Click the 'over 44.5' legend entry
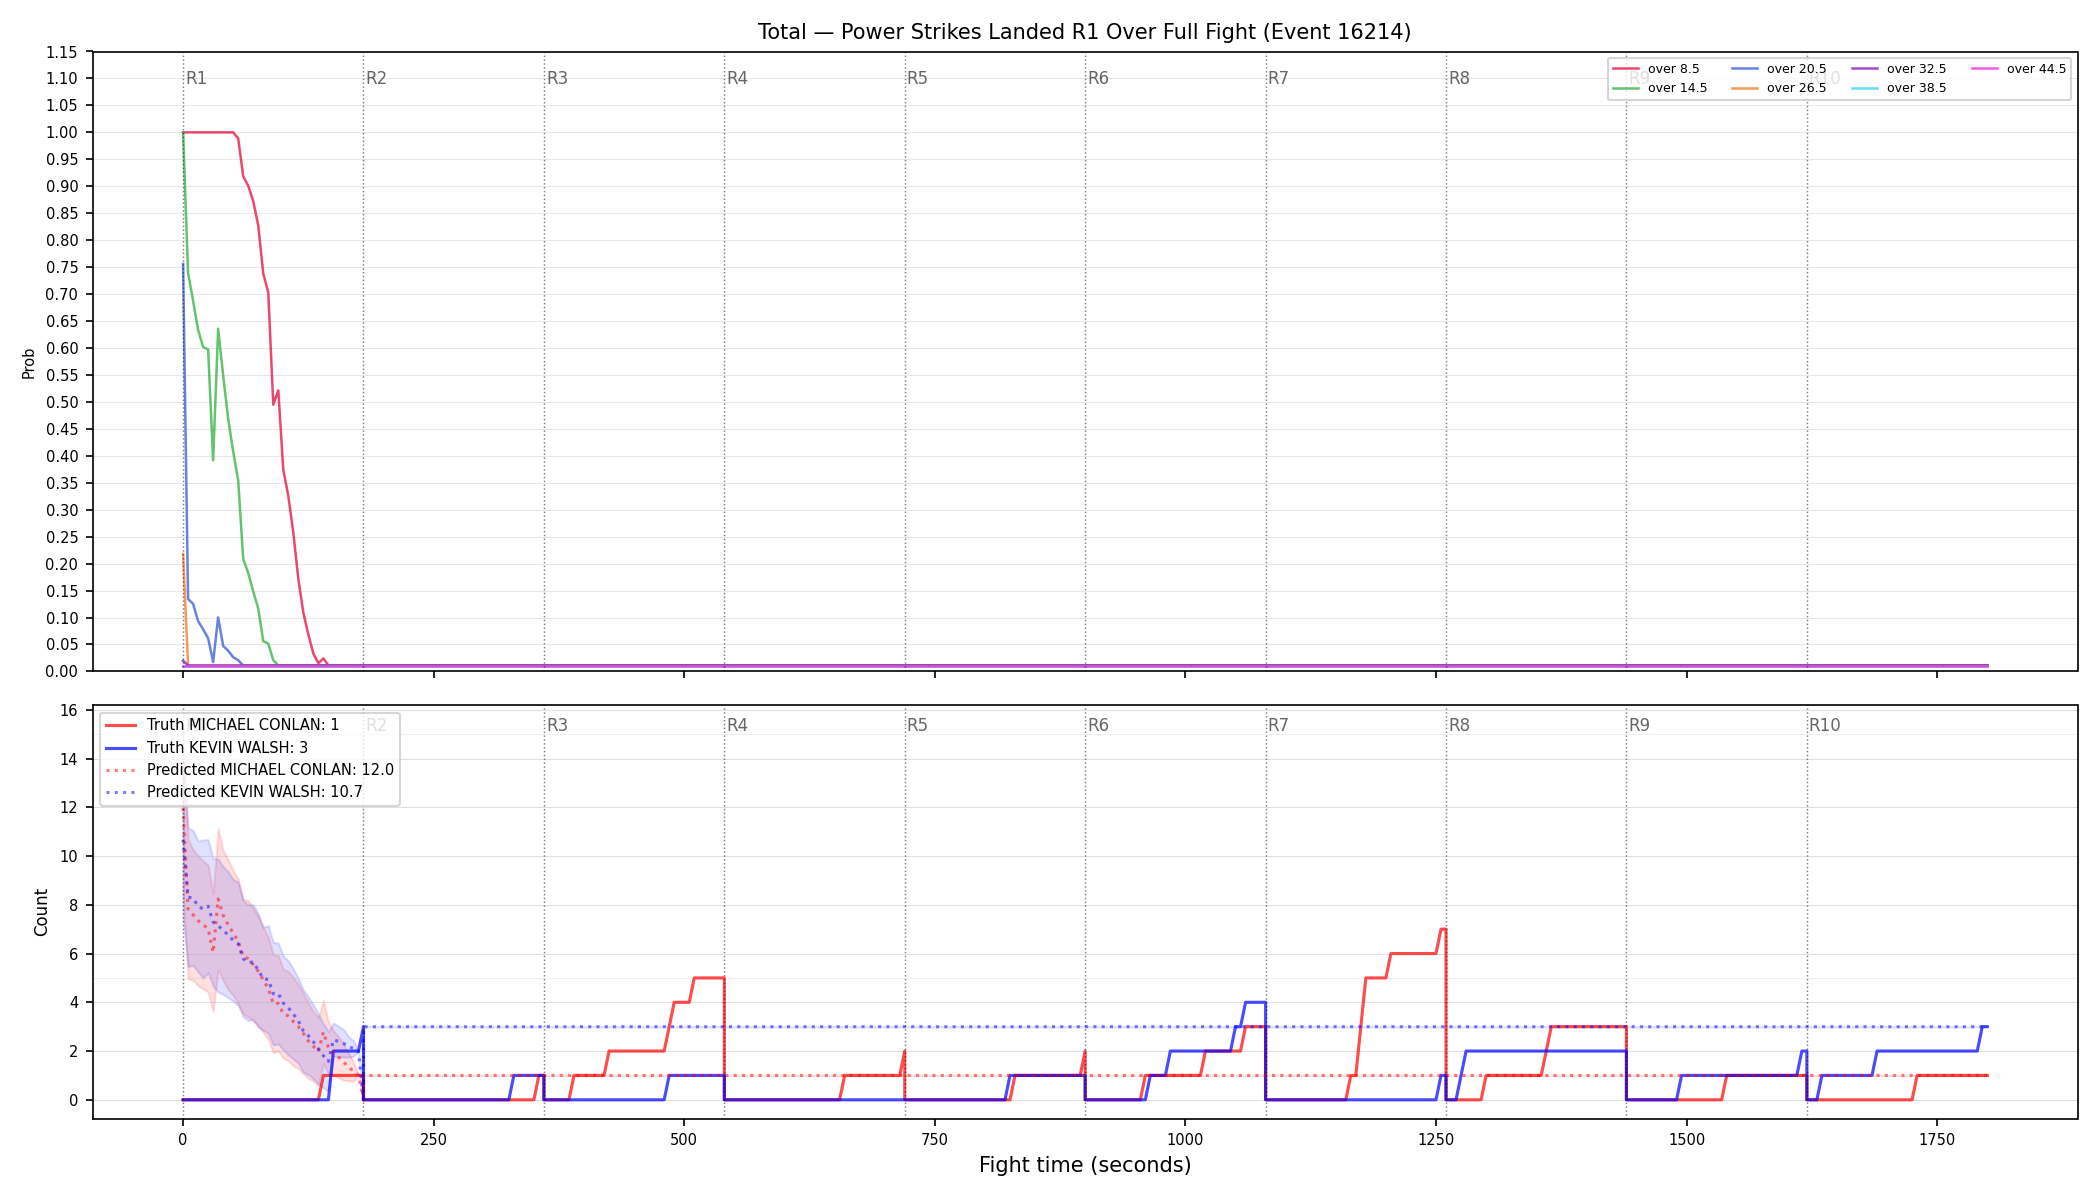The image size is (2100, 1200). coord(2019,69)
